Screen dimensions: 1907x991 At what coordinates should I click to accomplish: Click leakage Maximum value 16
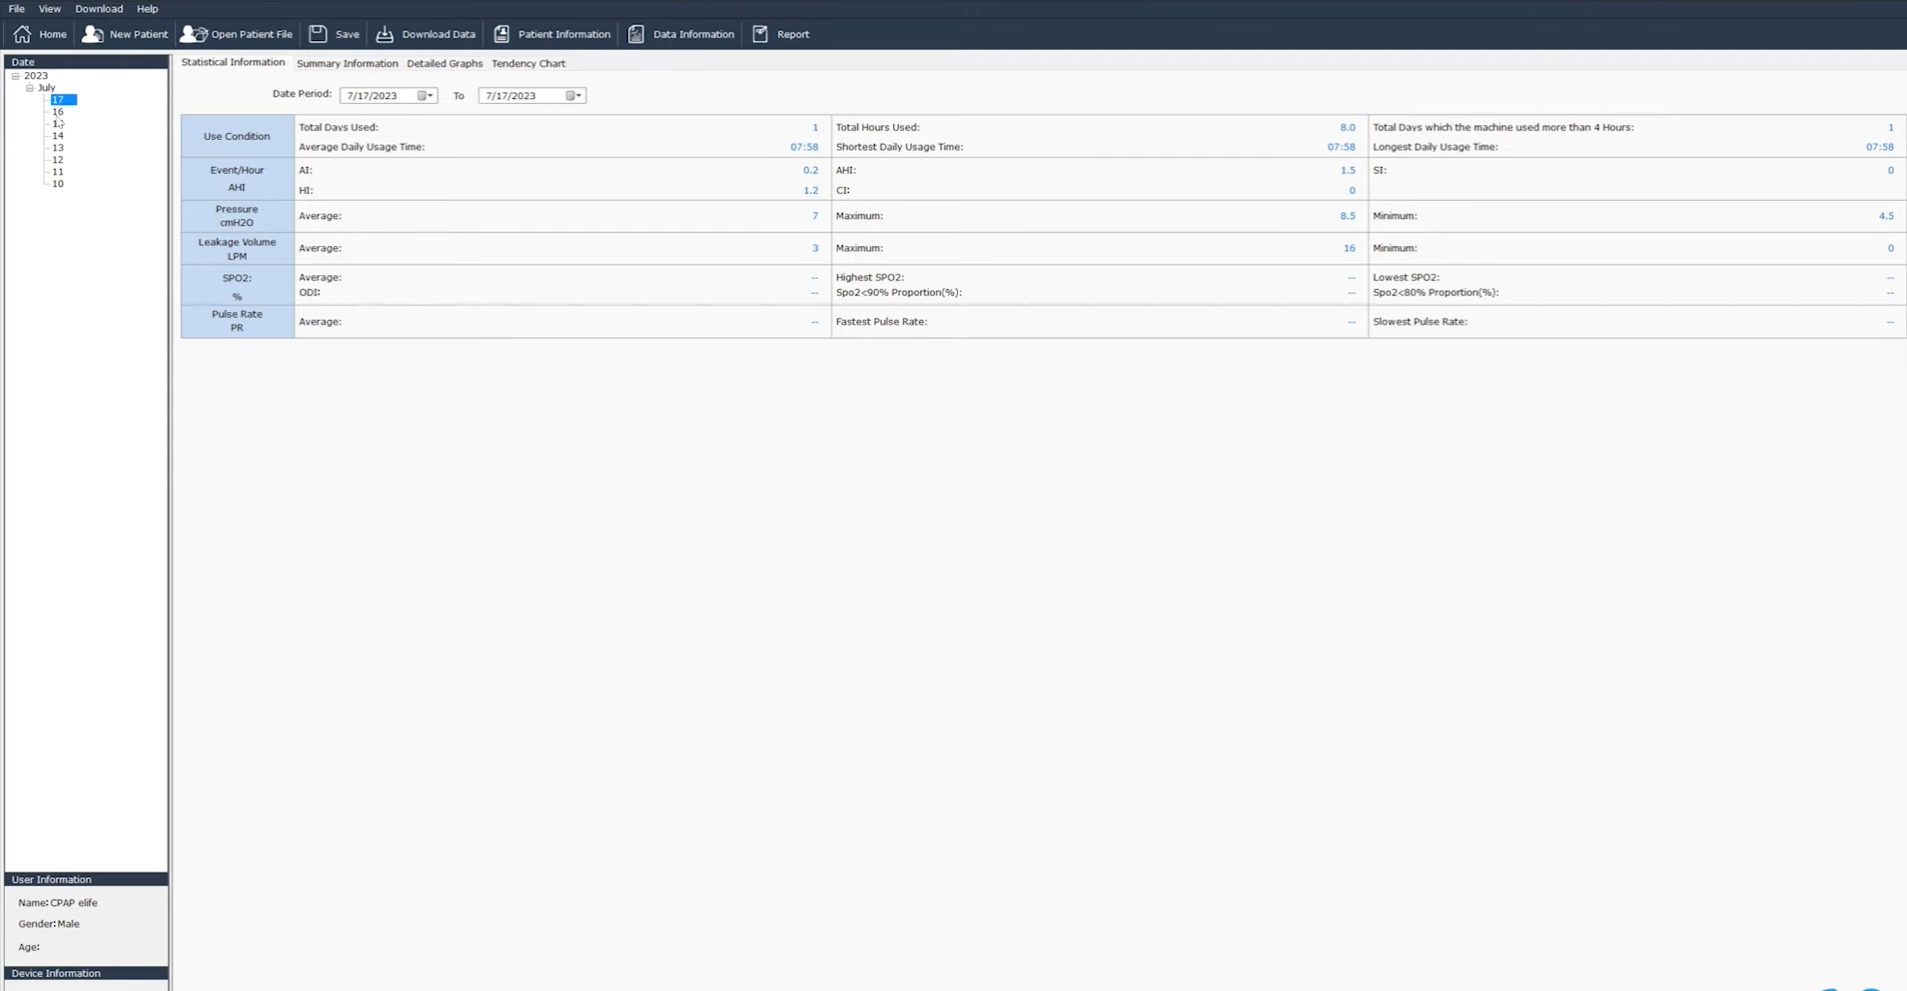(1350, 248)
